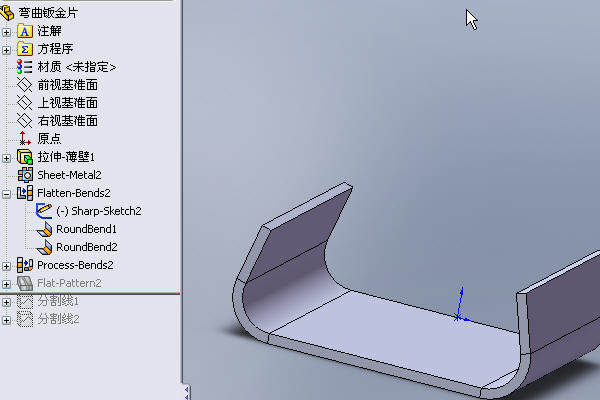Select RoundBend1 label in tree
The image size is (600, 400).
(86, 229)
